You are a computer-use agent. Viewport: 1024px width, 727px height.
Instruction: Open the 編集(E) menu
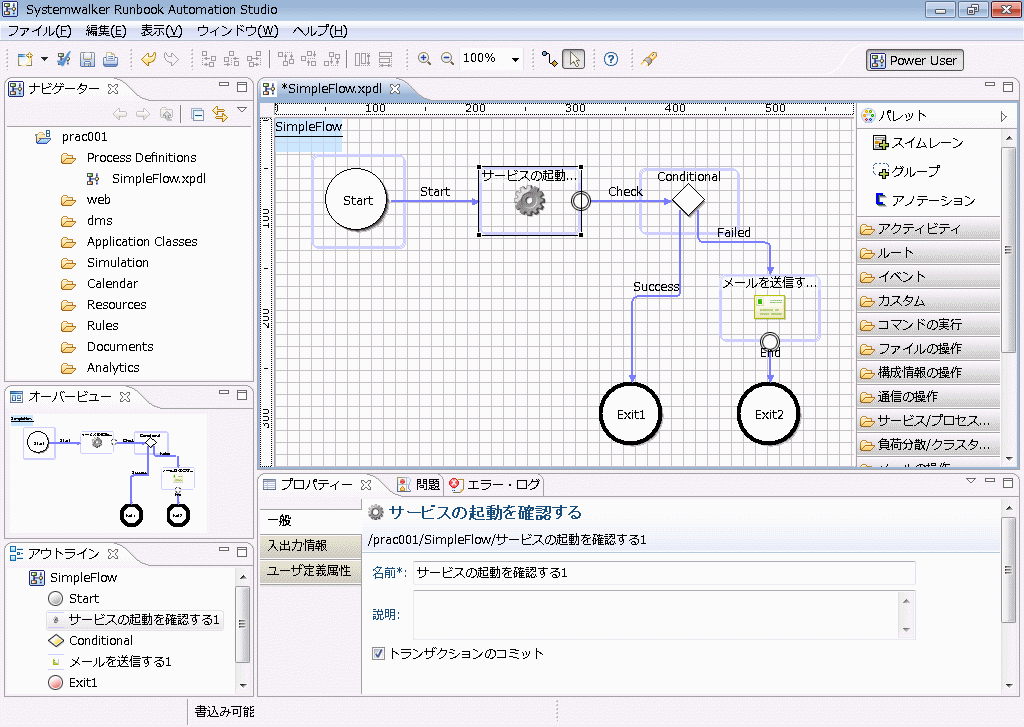click(x=106, y=31)
